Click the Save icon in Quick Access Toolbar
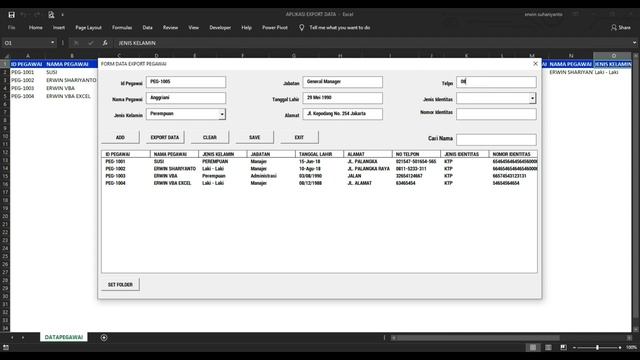Image resolution: width=640 pixels, height=360 pixels. coord(11,15)
